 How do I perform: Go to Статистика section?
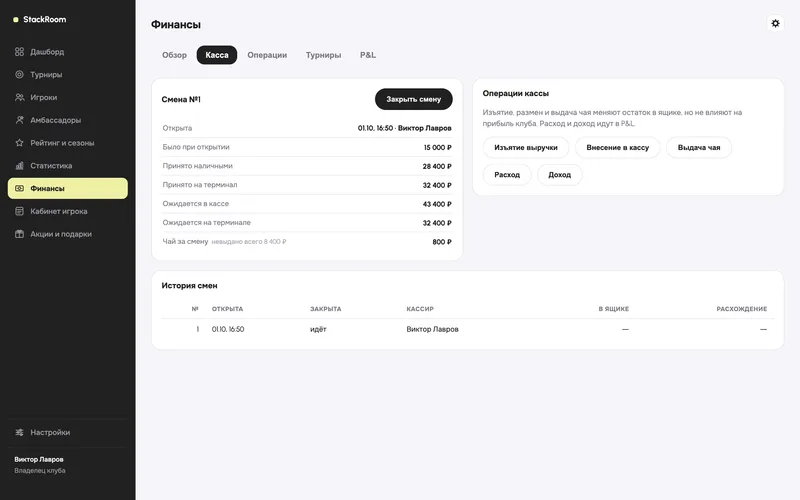click(68, 165)
